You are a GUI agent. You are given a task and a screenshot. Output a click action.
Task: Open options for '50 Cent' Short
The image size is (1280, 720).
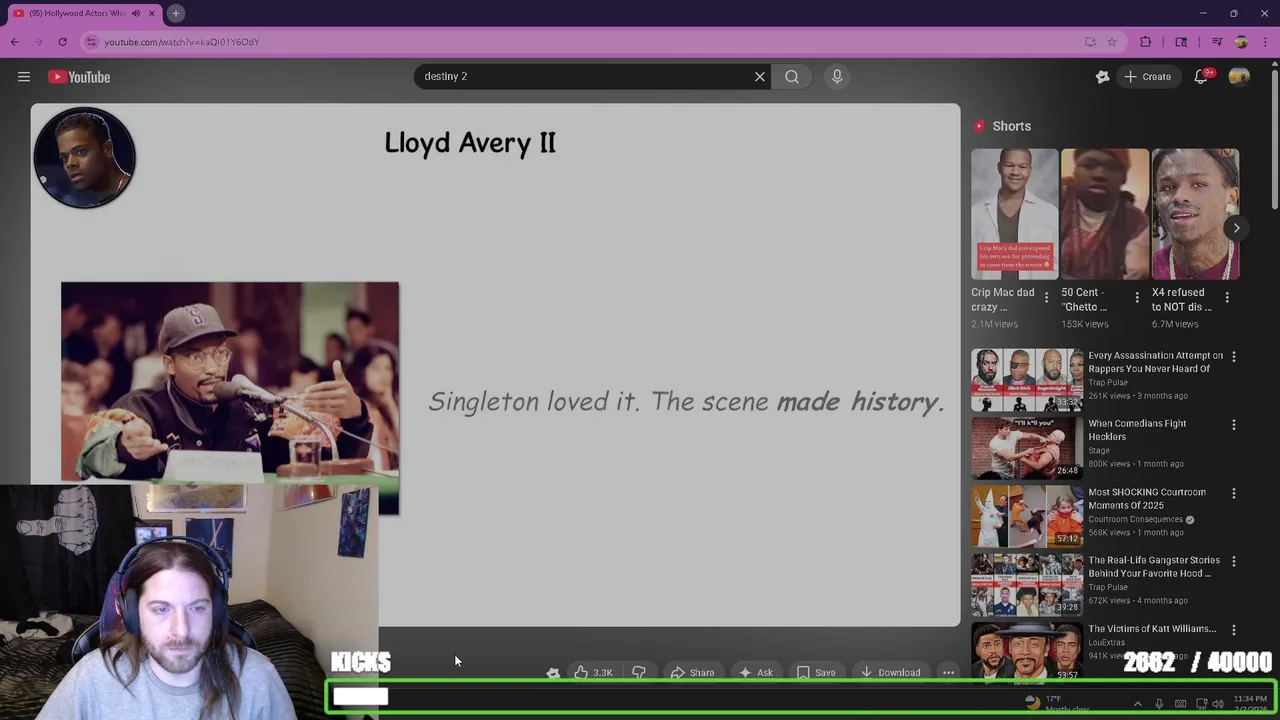click(x=1136, y=298)
